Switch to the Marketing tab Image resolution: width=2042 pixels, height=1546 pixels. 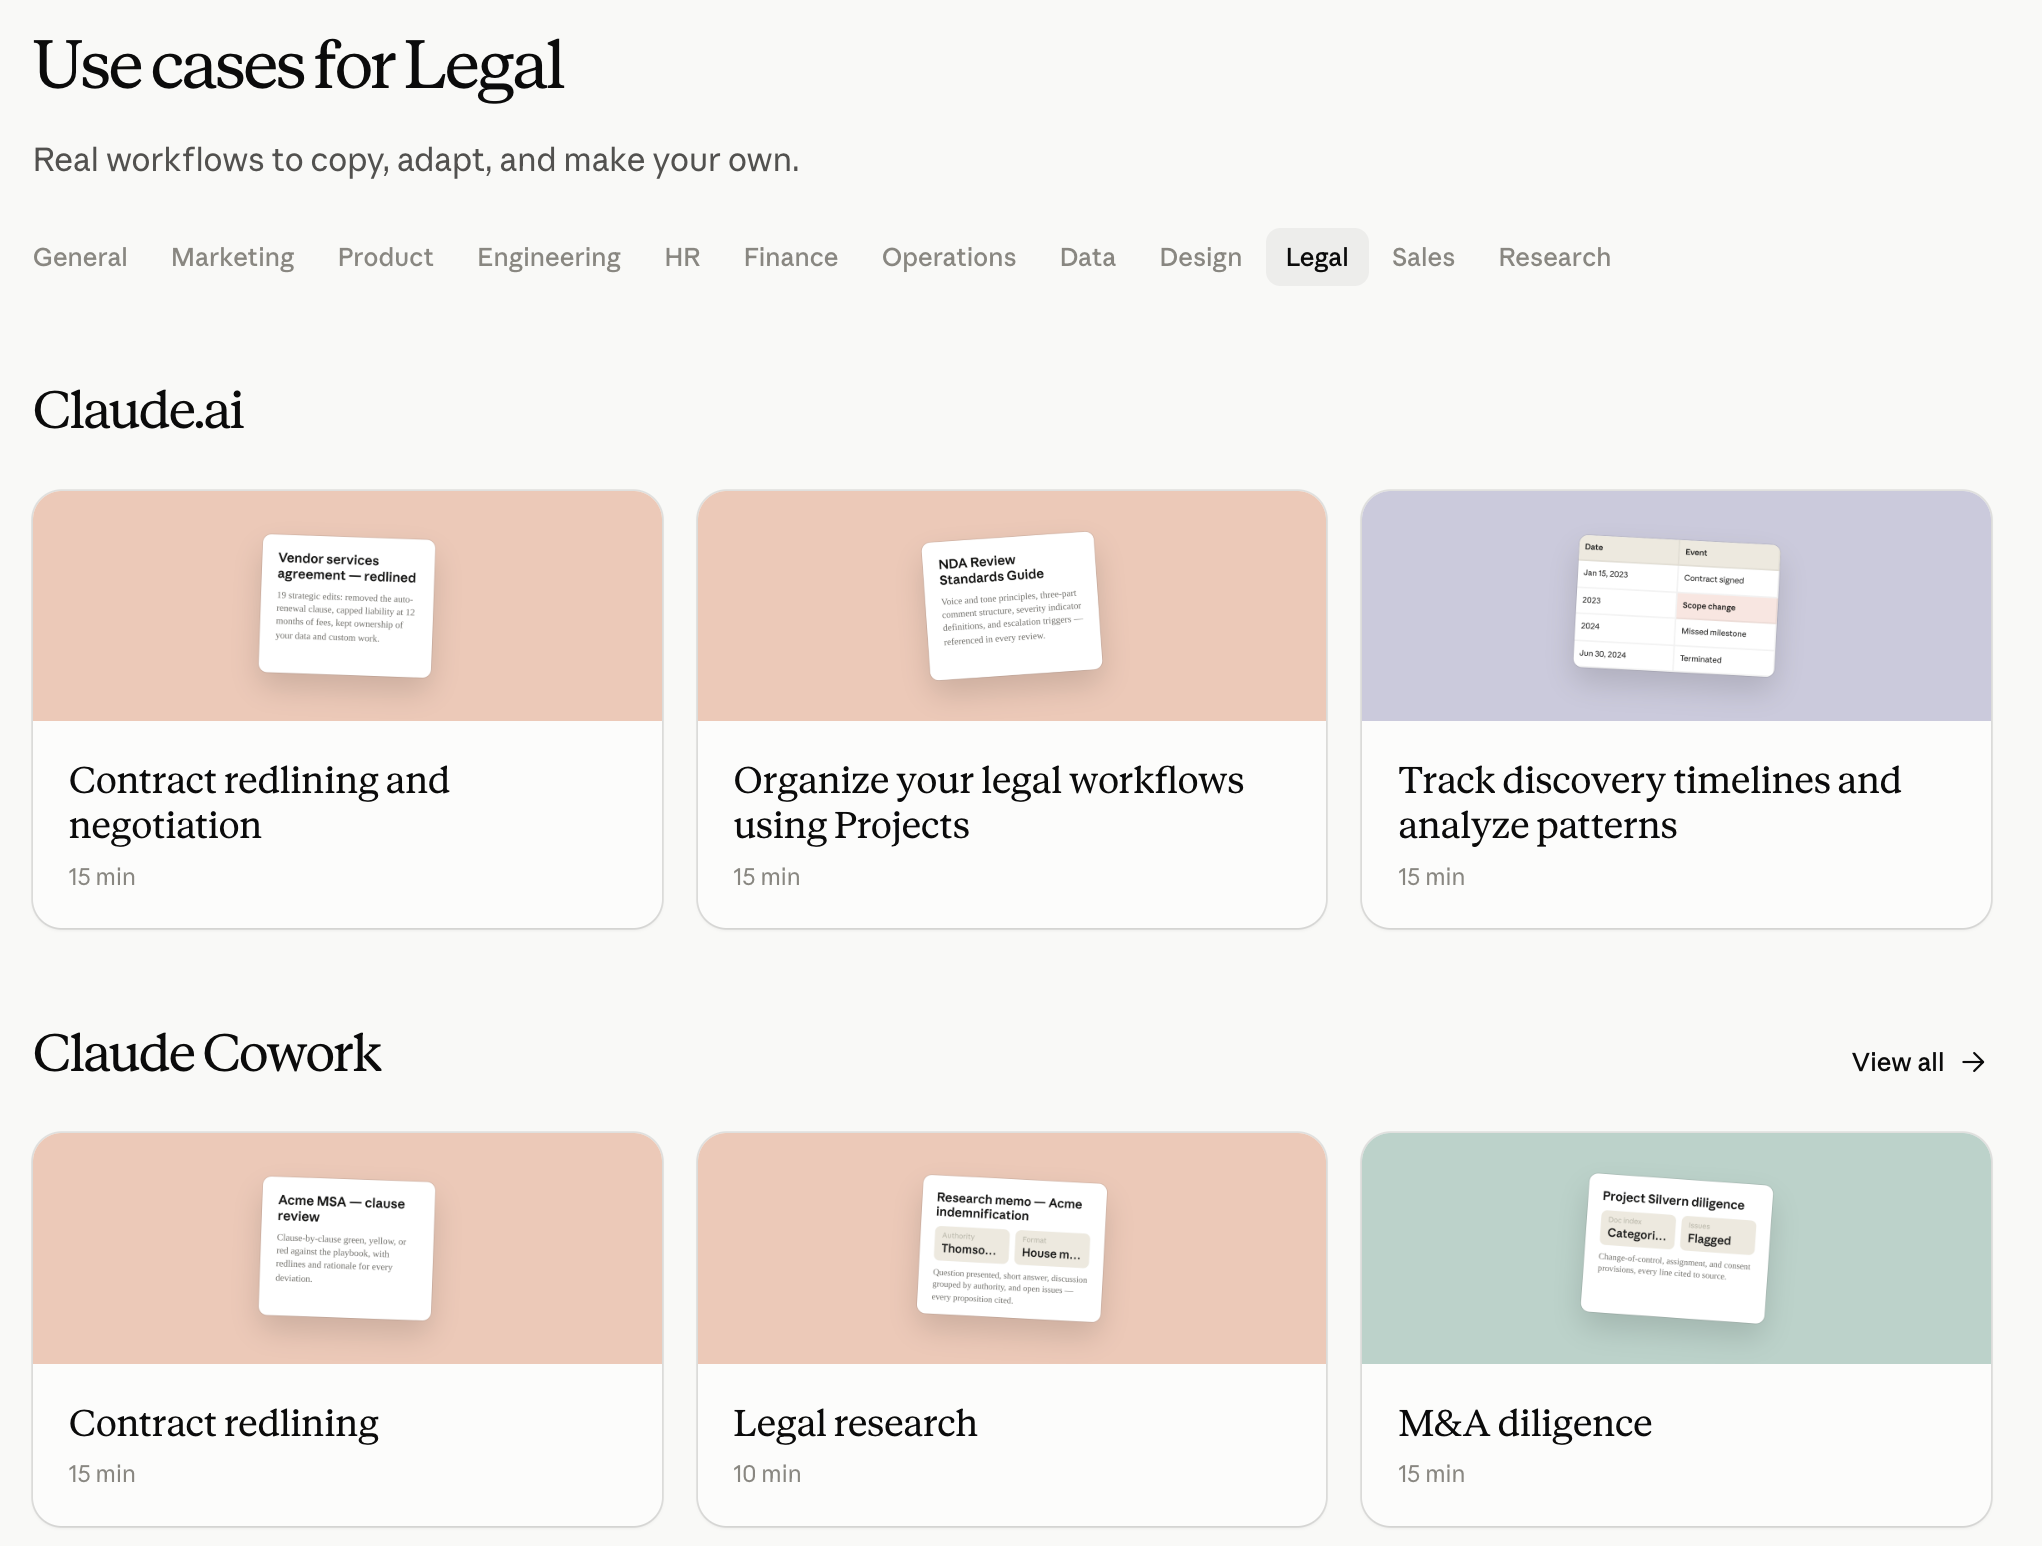point(233,257)
